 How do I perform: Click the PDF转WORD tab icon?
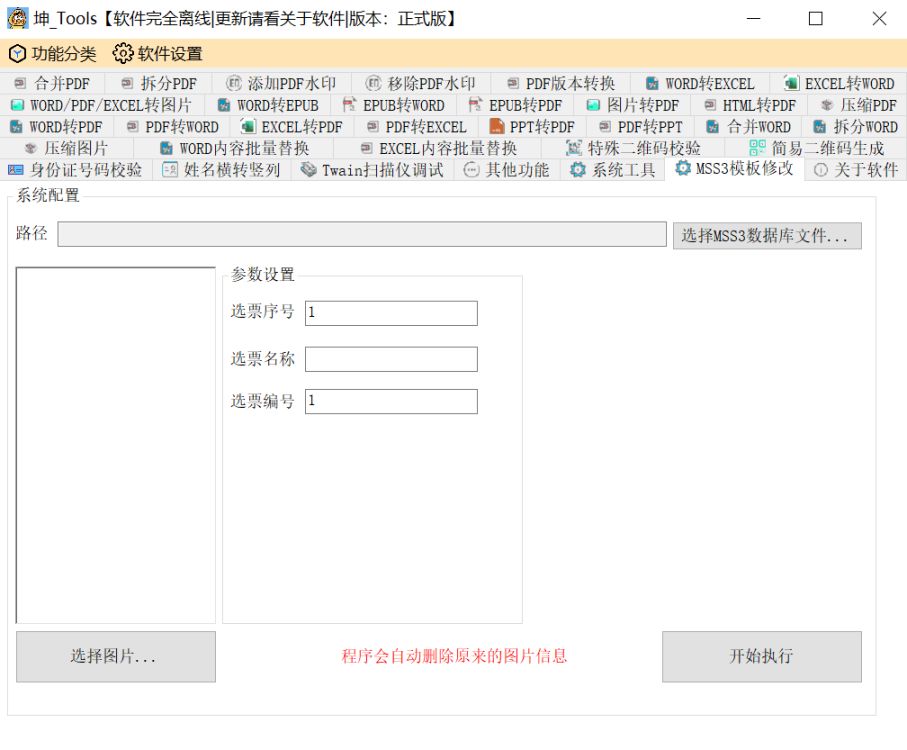click(132, 126)
